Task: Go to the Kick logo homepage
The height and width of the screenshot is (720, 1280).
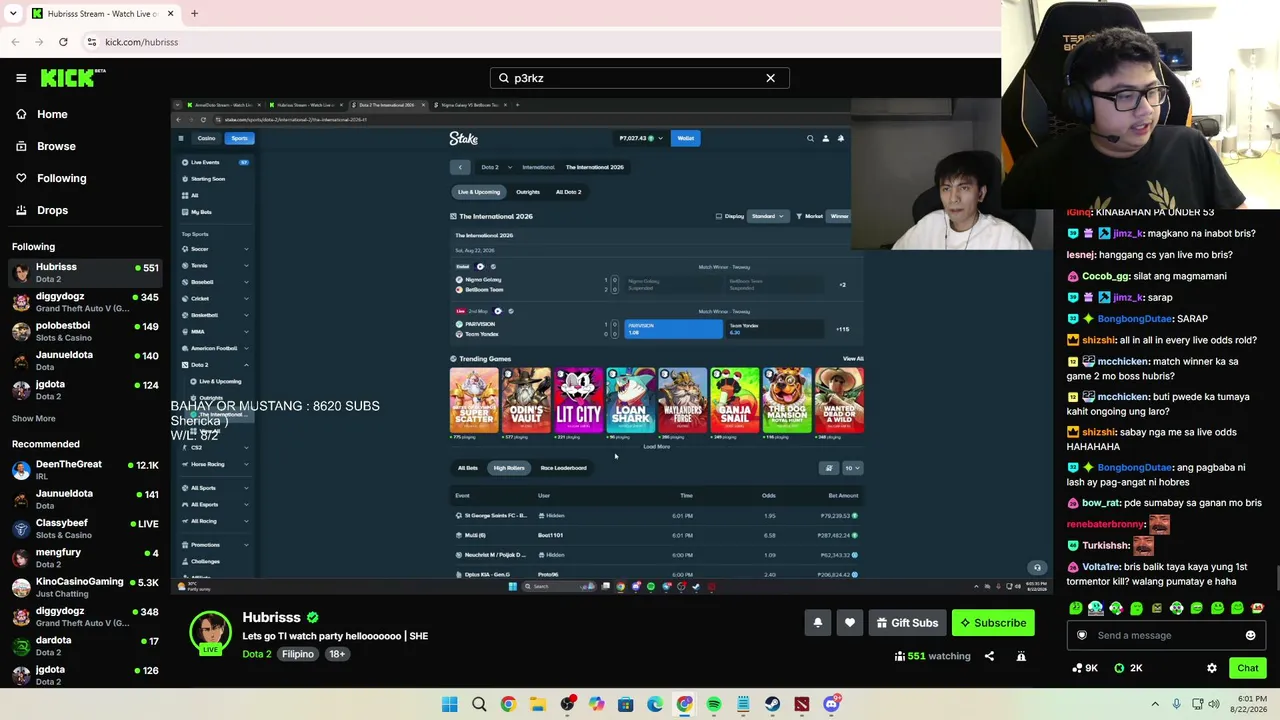Action: (x=73, y=78)
